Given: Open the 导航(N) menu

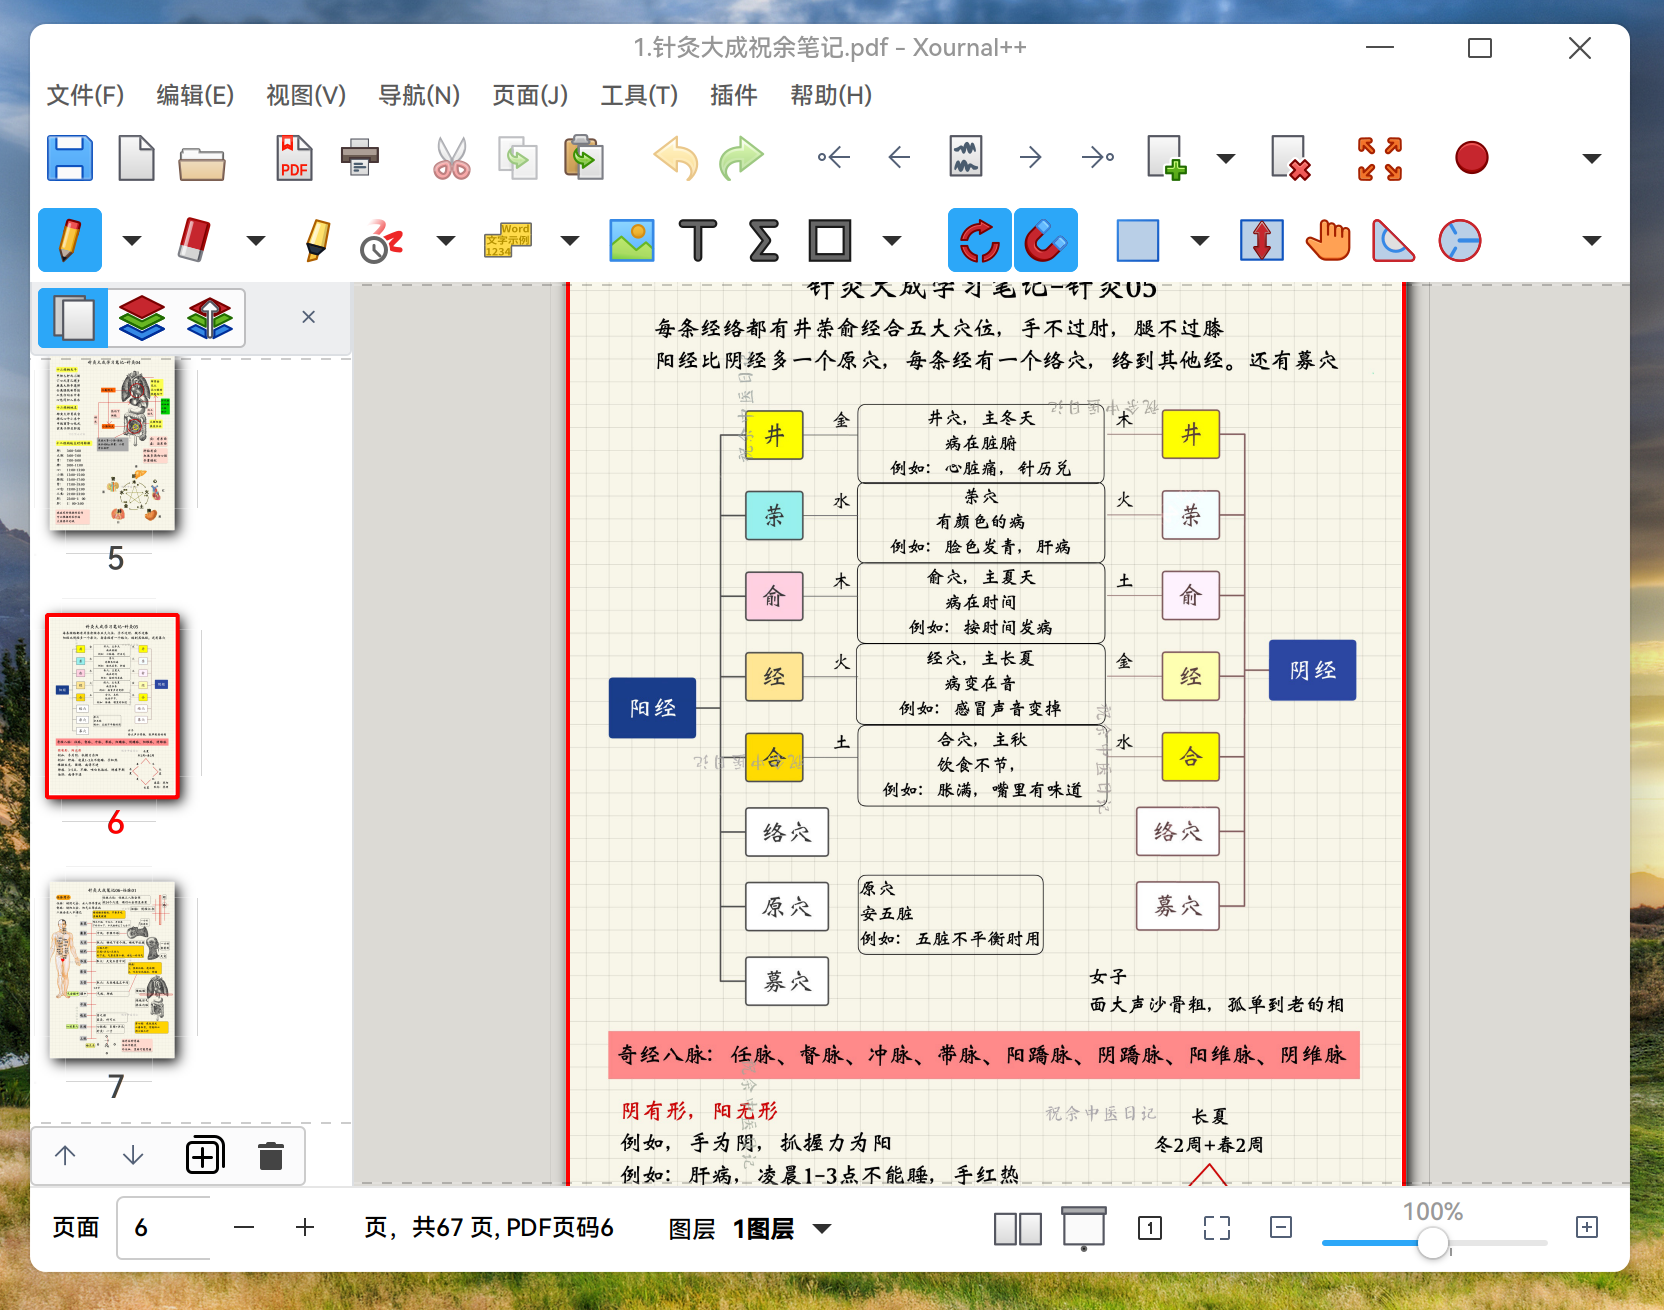Looking at the screenshot, I should (x=418, y=95).
